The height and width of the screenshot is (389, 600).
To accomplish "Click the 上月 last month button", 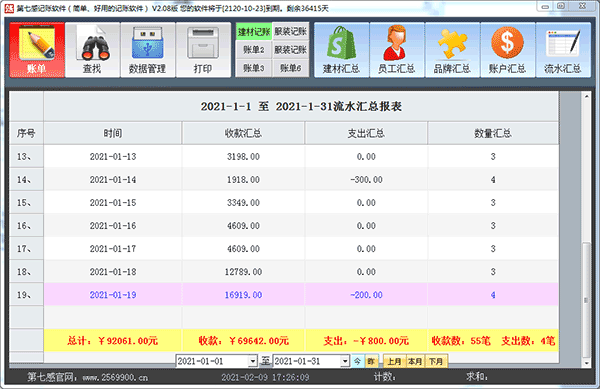I will point(394,361).
